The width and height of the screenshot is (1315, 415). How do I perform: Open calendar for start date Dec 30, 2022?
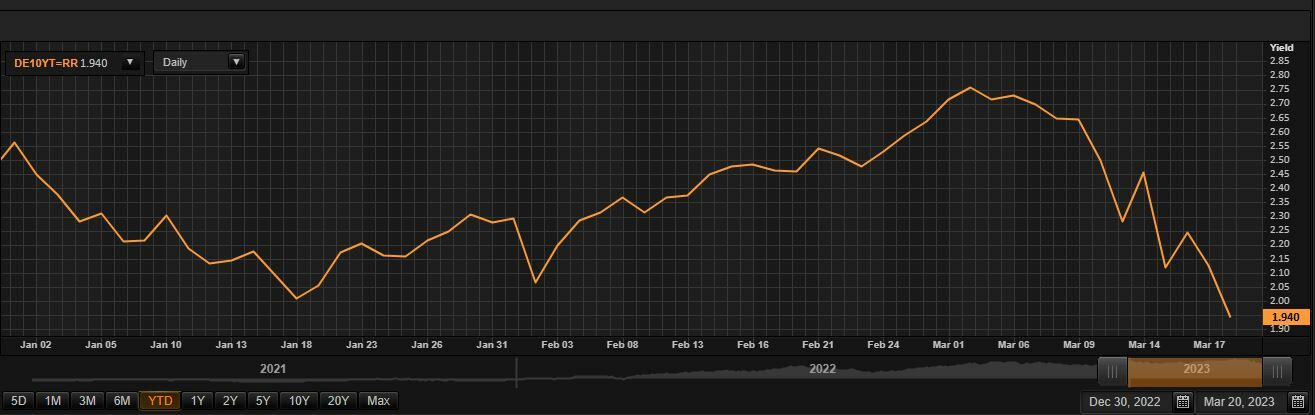point(1183,402)
